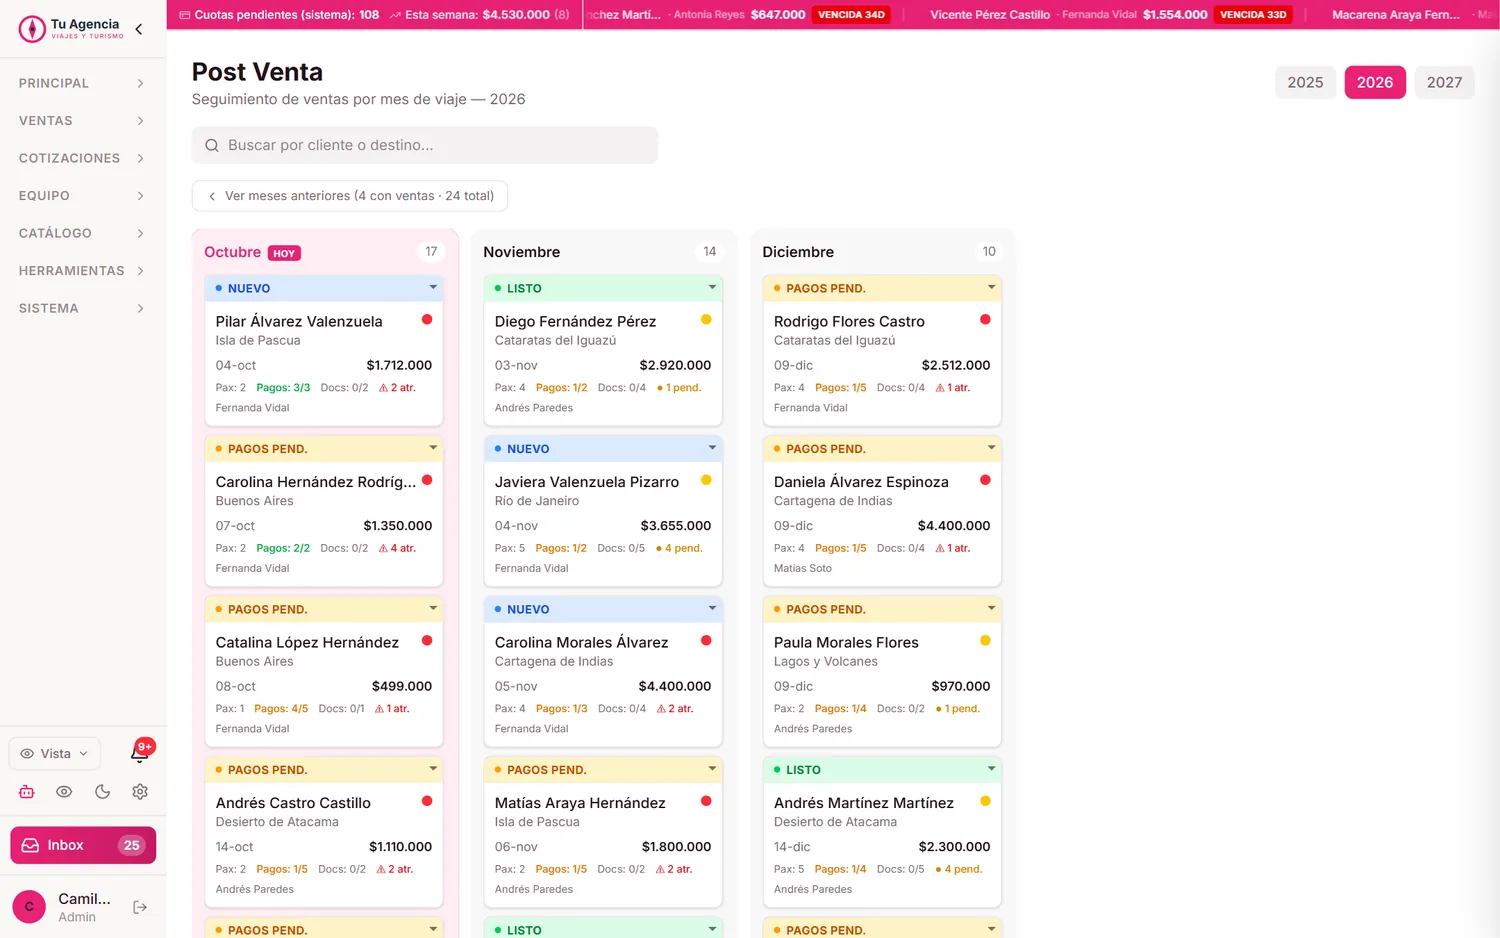1500x938 pixels.
Task: Toggle dark mode with the moon icon
Action: (x=102, y=791)
